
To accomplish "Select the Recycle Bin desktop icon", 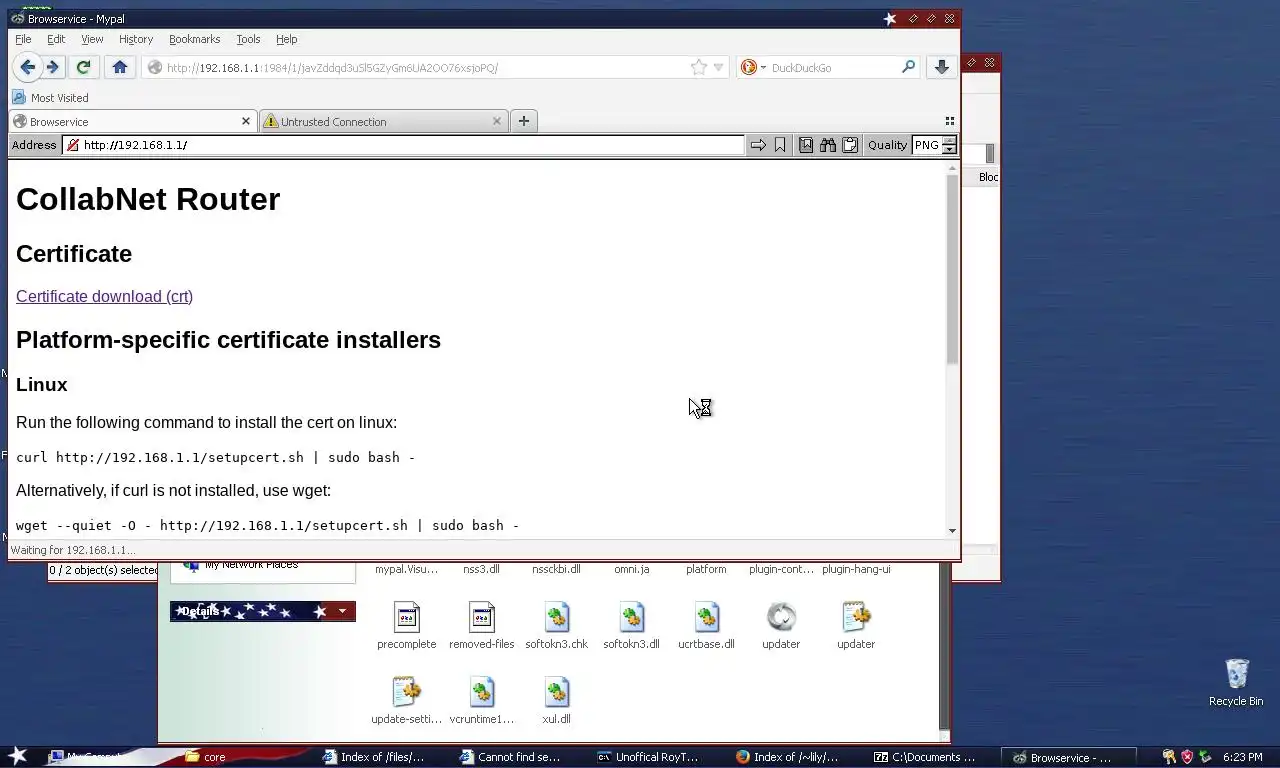I will click(x=1236, y=682).
